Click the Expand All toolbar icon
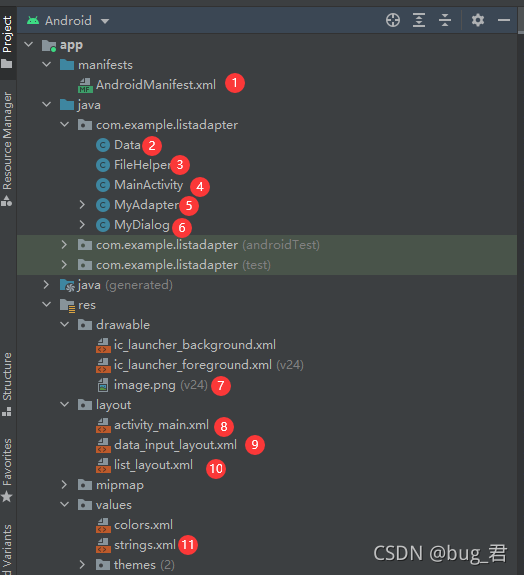Viewport: 524px width, 575px height. click(419, 20)
